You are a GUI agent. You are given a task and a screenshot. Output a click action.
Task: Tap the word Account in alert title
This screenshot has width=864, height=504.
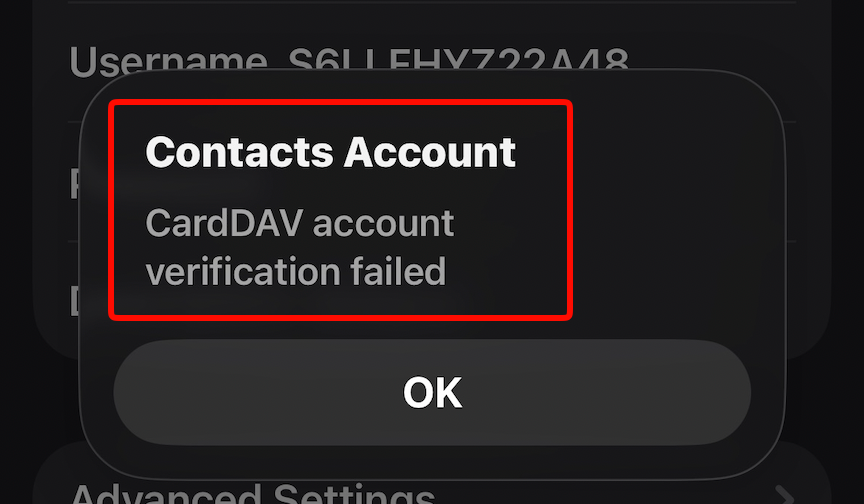tap(430, 152)
